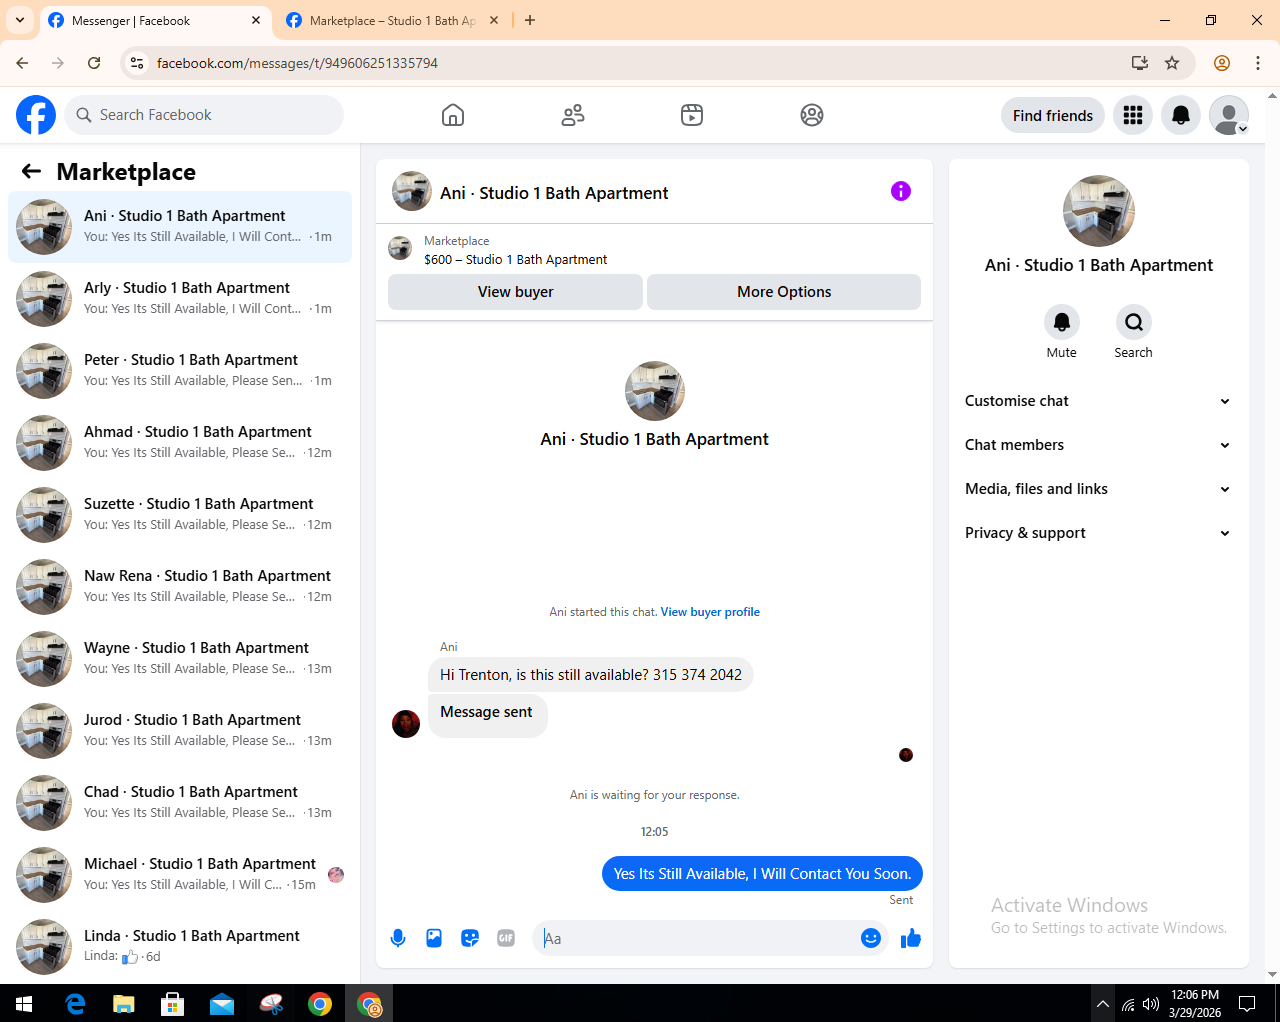1280x1022 pixels.
Task: Open the emoji picker in message box
Action: (871, 938)
